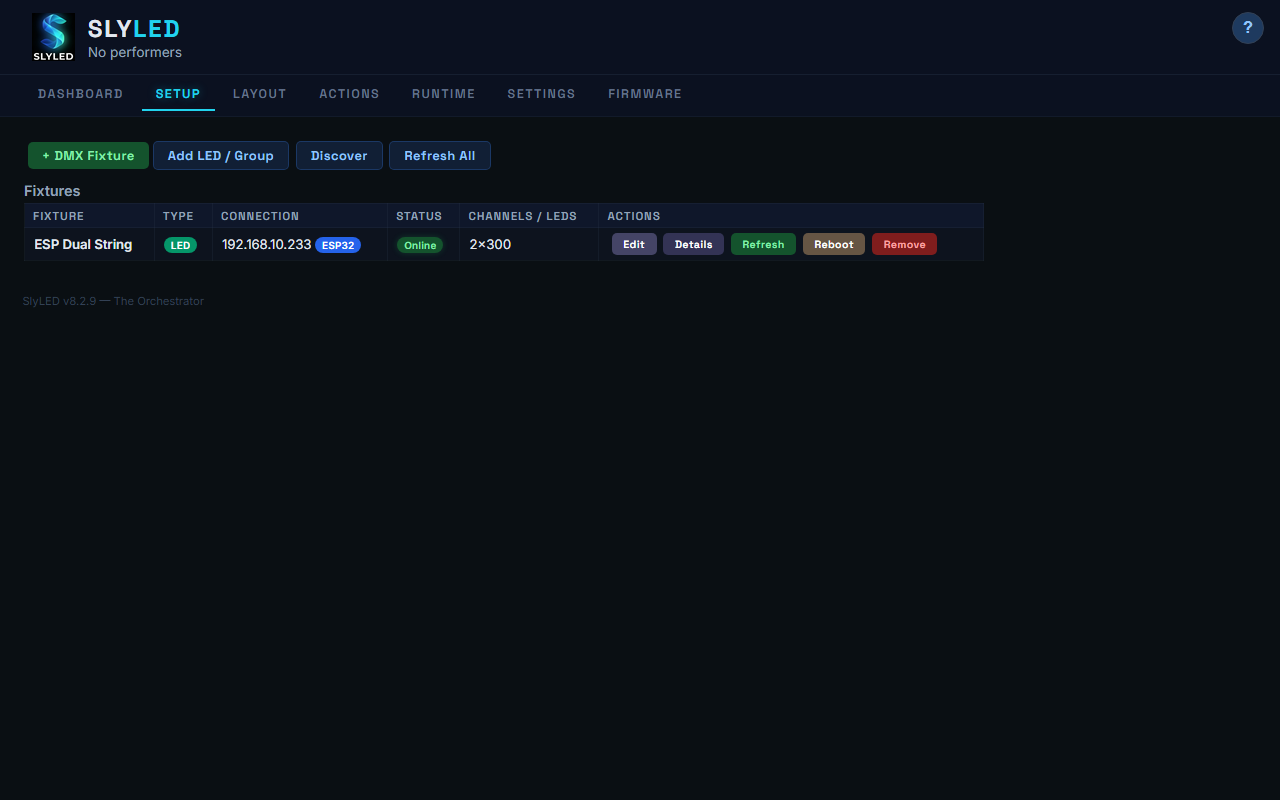Click the Online status indicator
The width and height of the screenshot is (1280, 800).
coord(419,244)
